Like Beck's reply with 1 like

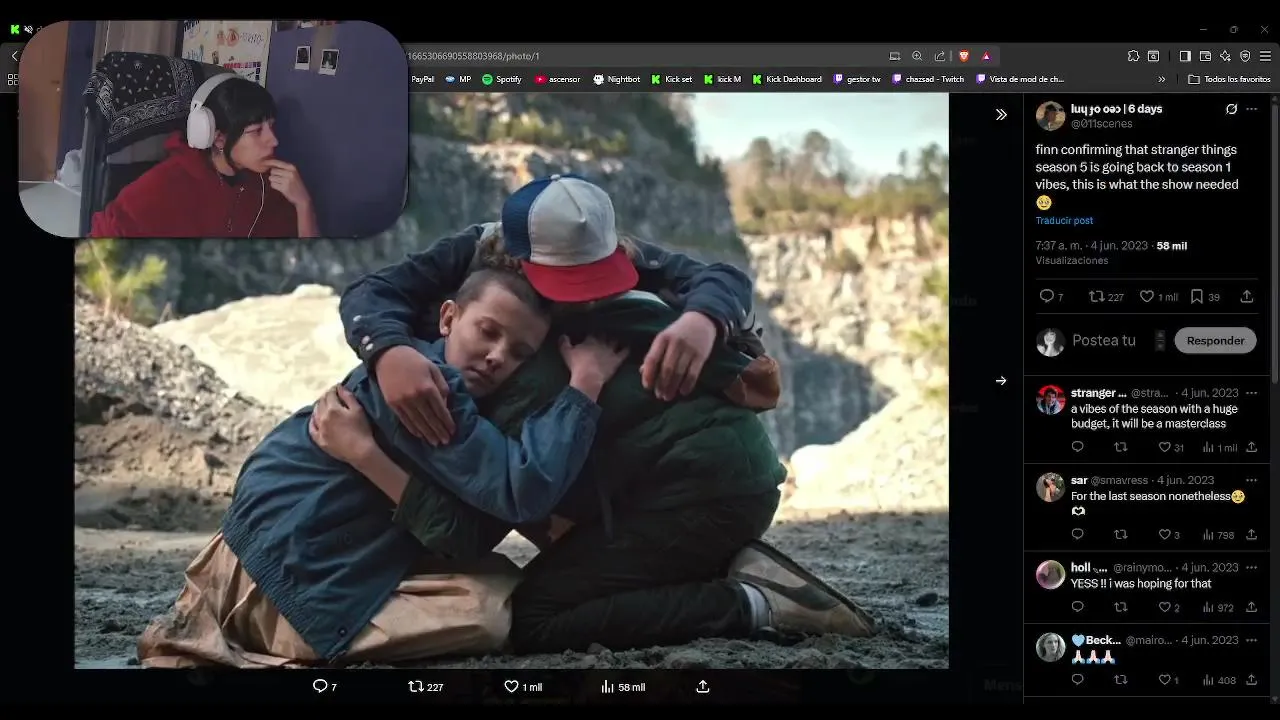click(1168, 680)
